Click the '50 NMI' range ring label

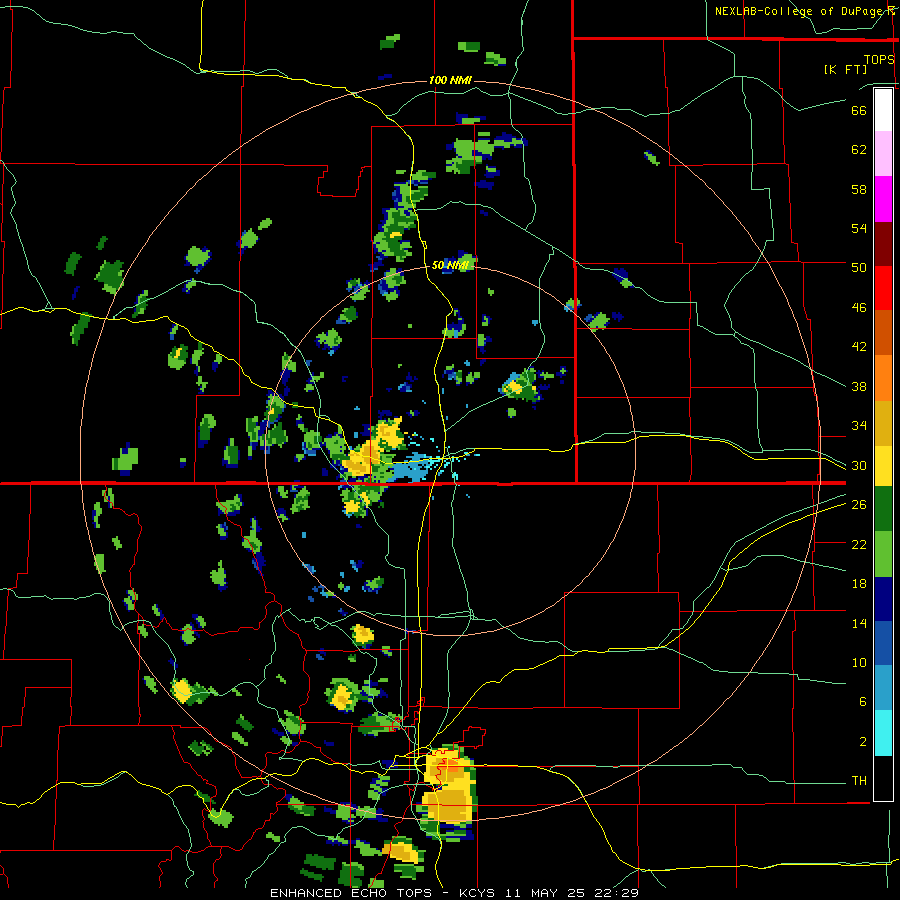tap(450, 265)
